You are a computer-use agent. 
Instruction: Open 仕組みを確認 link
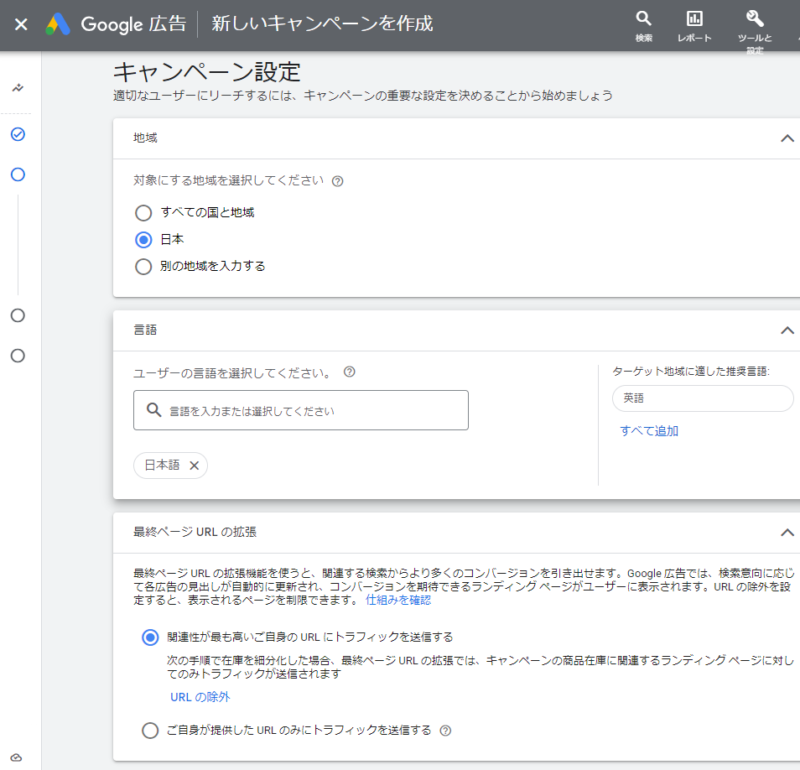coord(398,600)
